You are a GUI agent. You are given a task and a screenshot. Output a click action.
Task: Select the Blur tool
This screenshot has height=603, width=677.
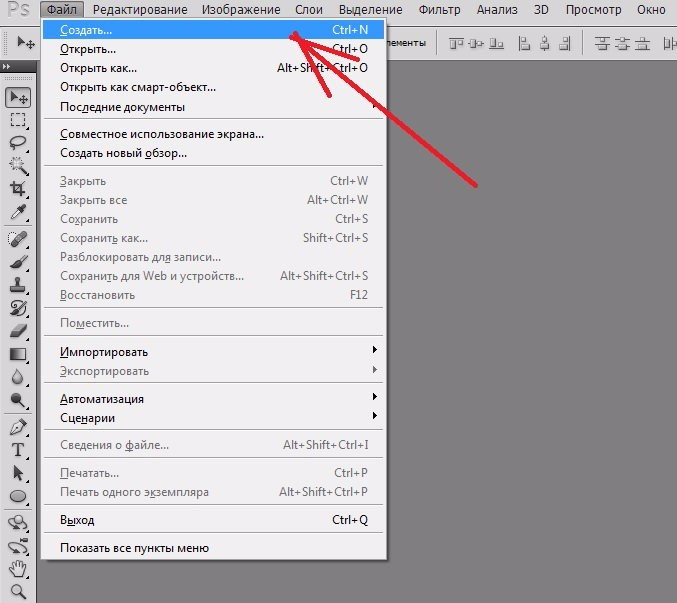click(x=18, y=377)
